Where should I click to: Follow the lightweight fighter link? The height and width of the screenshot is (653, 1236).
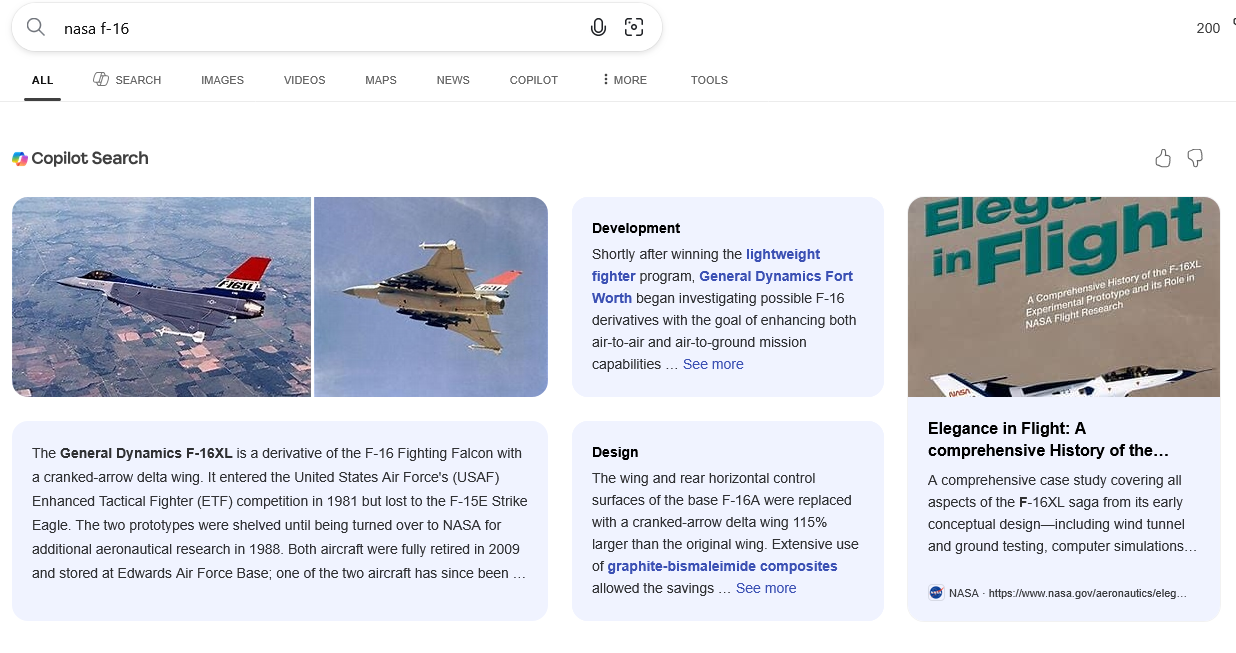782,254
